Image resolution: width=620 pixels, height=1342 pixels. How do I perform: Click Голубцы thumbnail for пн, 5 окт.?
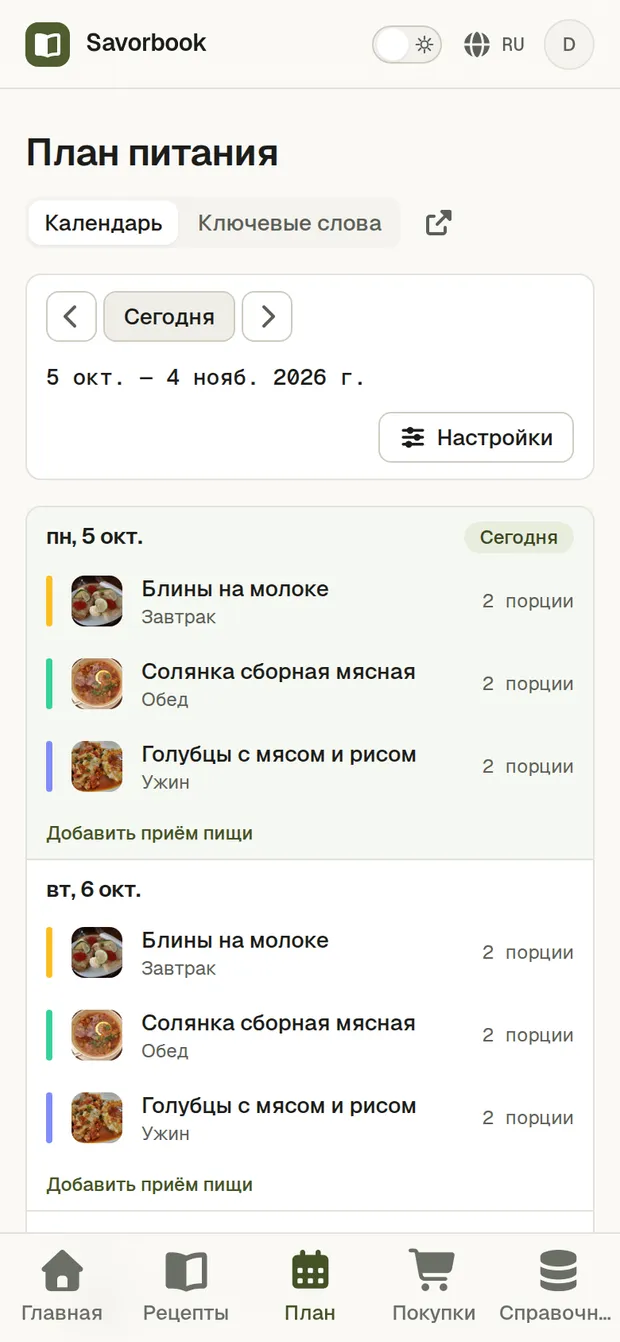pos(97,766)
